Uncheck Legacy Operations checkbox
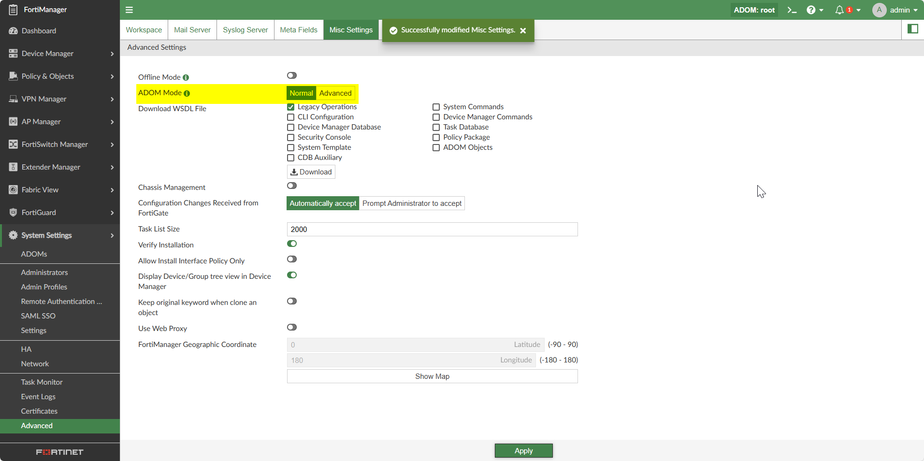Screen dimensions: 924x461 [291, 107]
